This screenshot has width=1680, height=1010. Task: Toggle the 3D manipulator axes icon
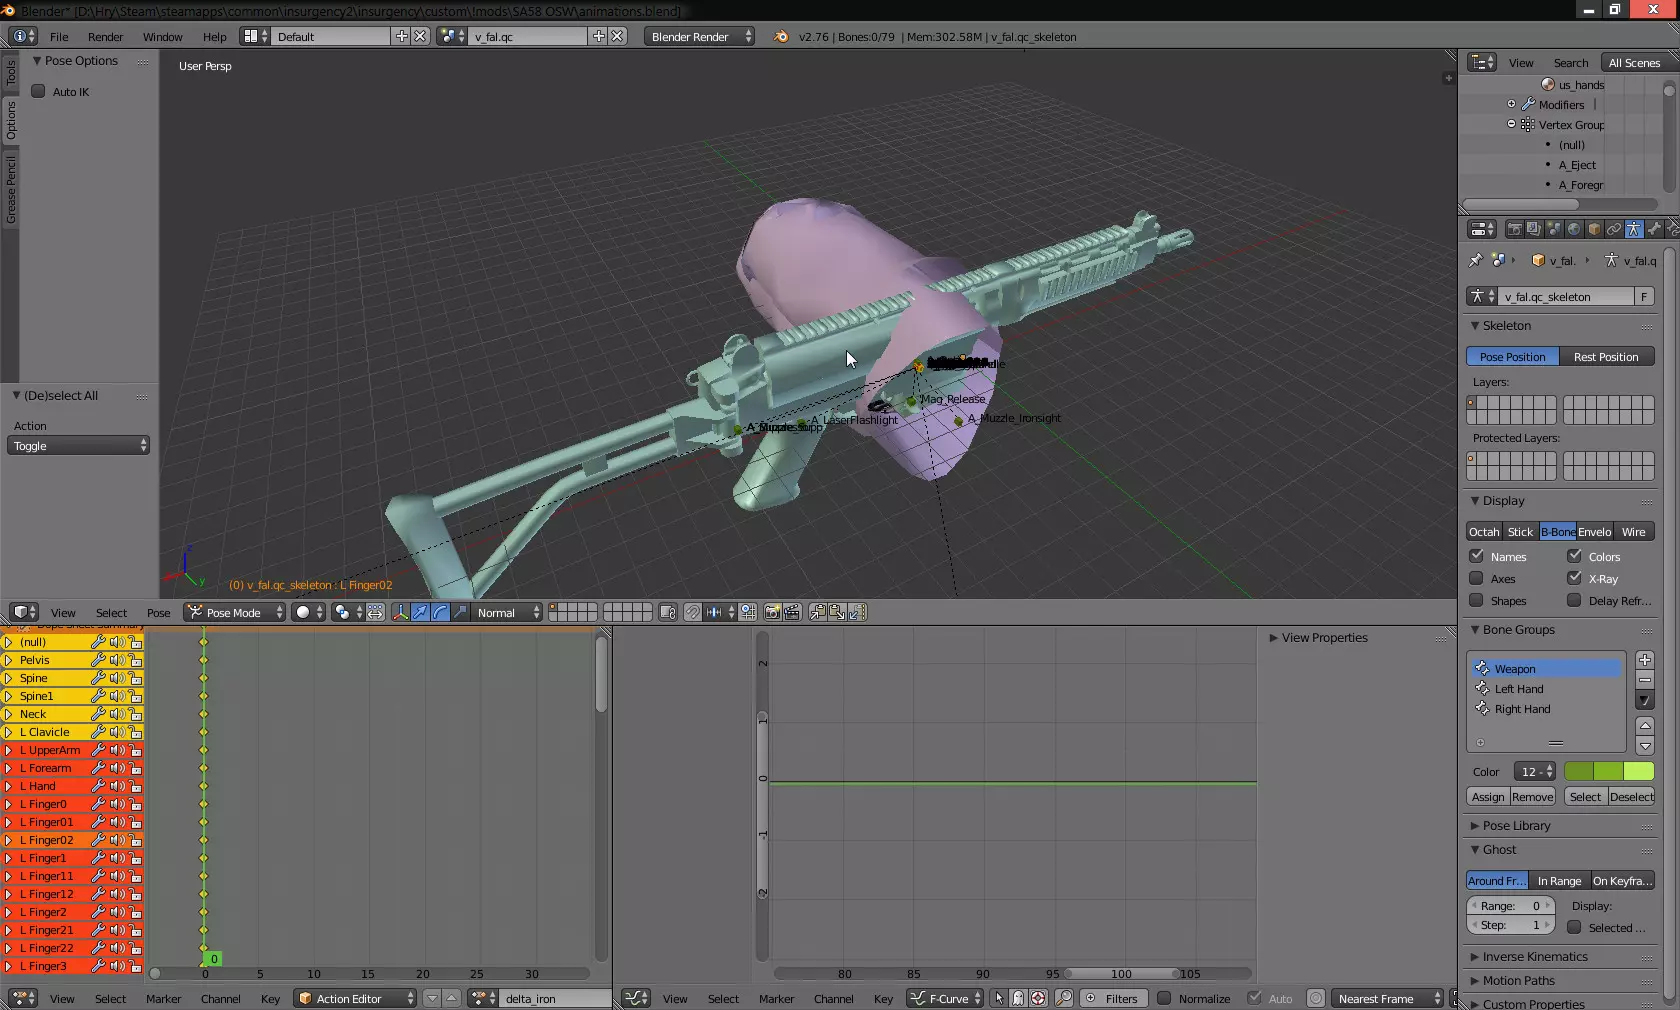[400, 612]
